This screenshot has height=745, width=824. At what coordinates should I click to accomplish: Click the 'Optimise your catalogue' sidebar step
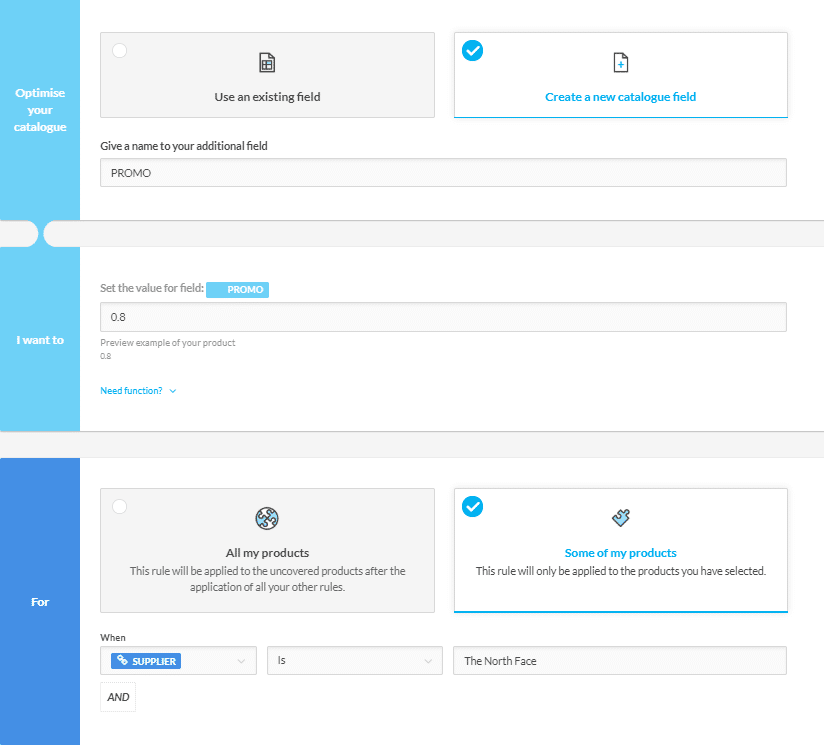tap(40, 110)
